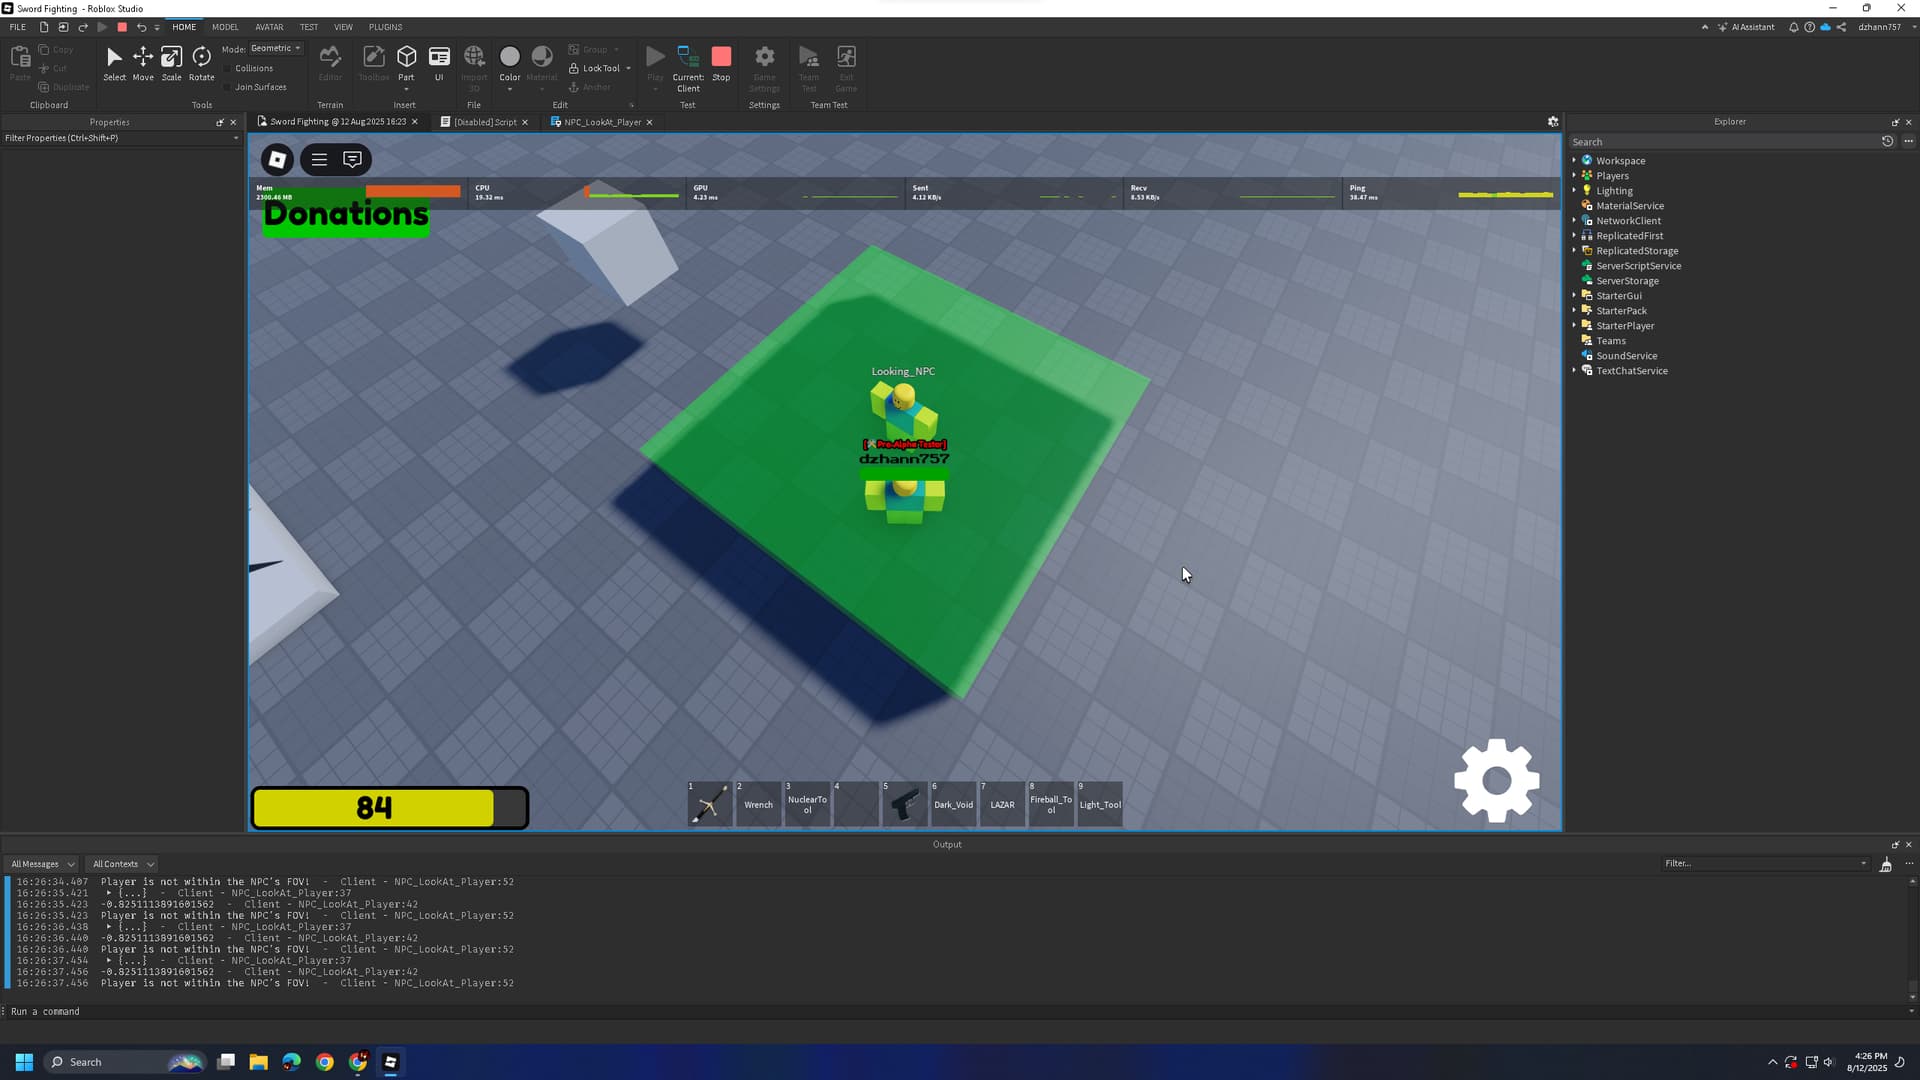Open the Mode: Geometric dropdown
The height and width of the screenshot is (1080, 1920).
[x=274, y=47]
